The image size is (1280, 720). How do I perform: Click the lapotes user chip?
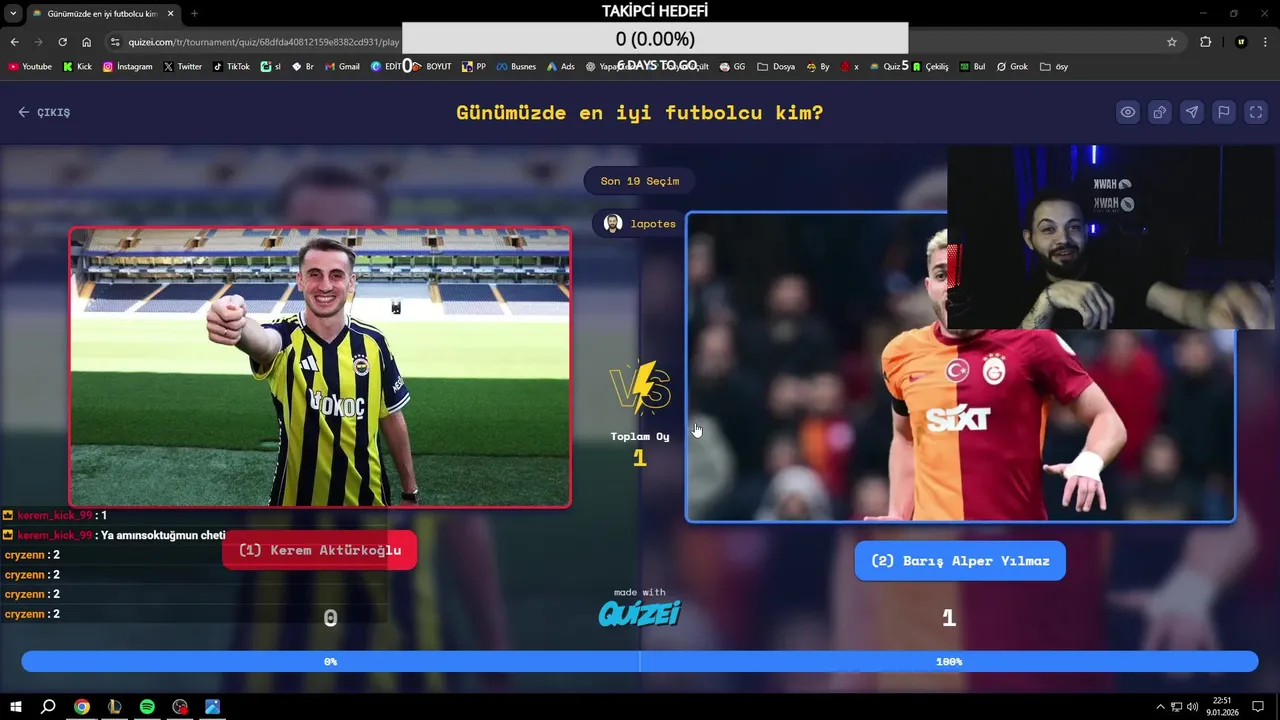(640, 223)
